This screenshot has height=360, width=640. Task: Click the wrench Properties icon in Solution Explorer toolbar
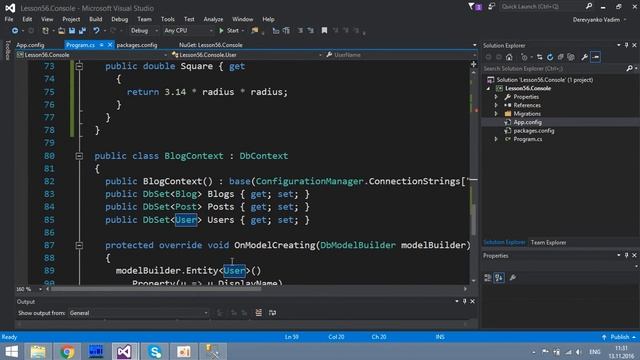[584, 57]
